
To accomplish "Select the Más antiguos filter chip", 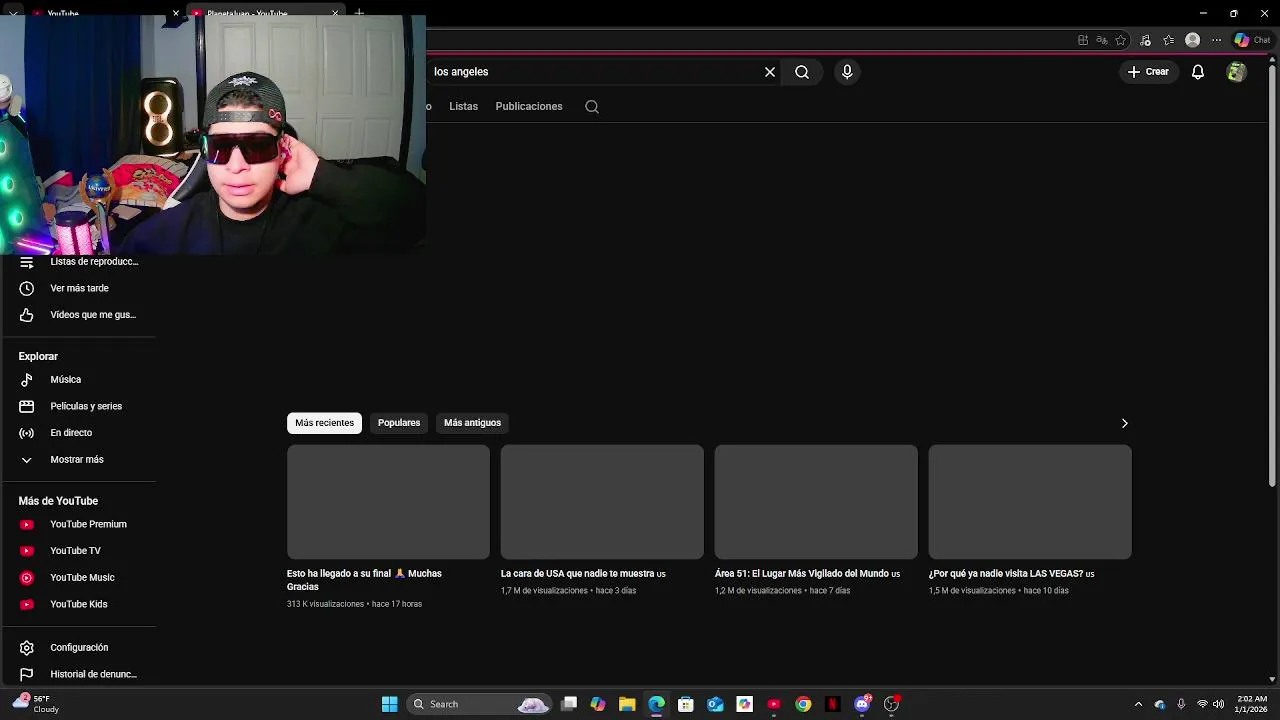I will [x=472, y=423].
